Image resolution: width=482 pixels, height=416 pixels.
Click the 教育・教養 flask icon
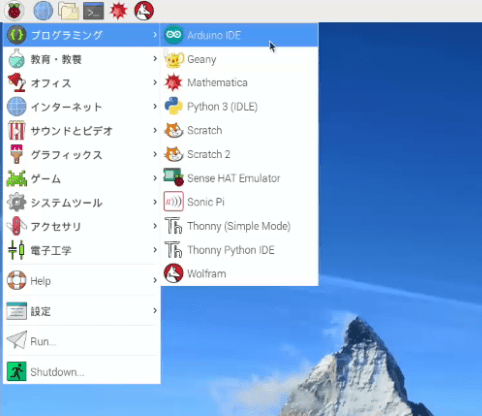click(16, 59)
